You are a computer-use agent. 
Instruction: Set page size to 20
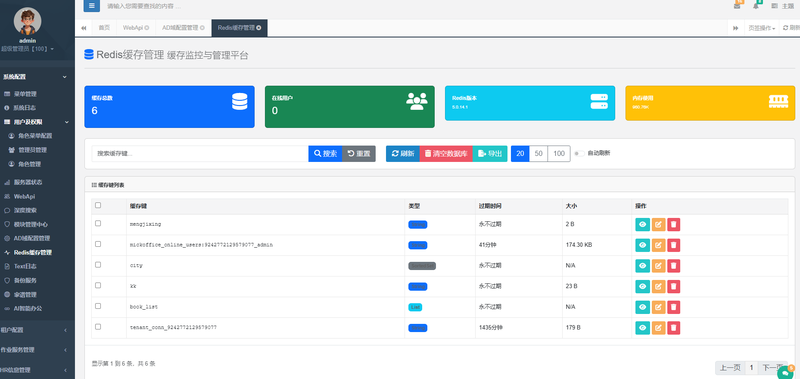[x=520, y=154]
